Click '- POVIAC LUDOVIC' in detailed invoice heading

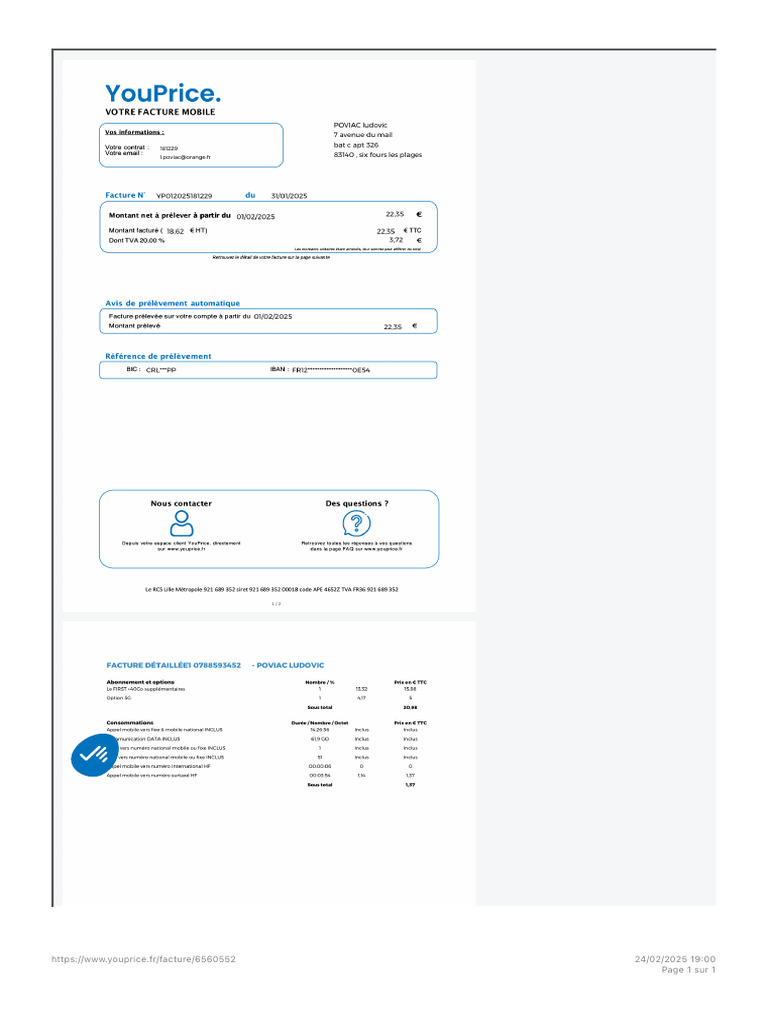pyautogui.click(x=288, y=665)
